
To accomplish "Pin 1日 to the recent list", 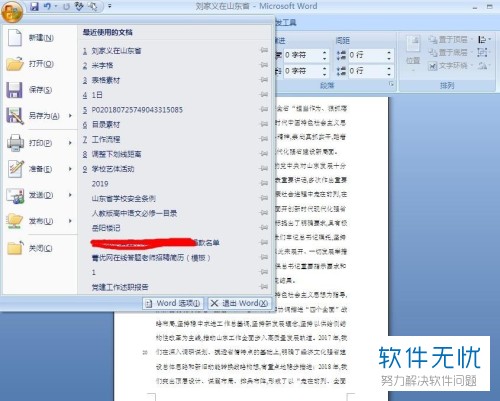I will click(264, 94).
